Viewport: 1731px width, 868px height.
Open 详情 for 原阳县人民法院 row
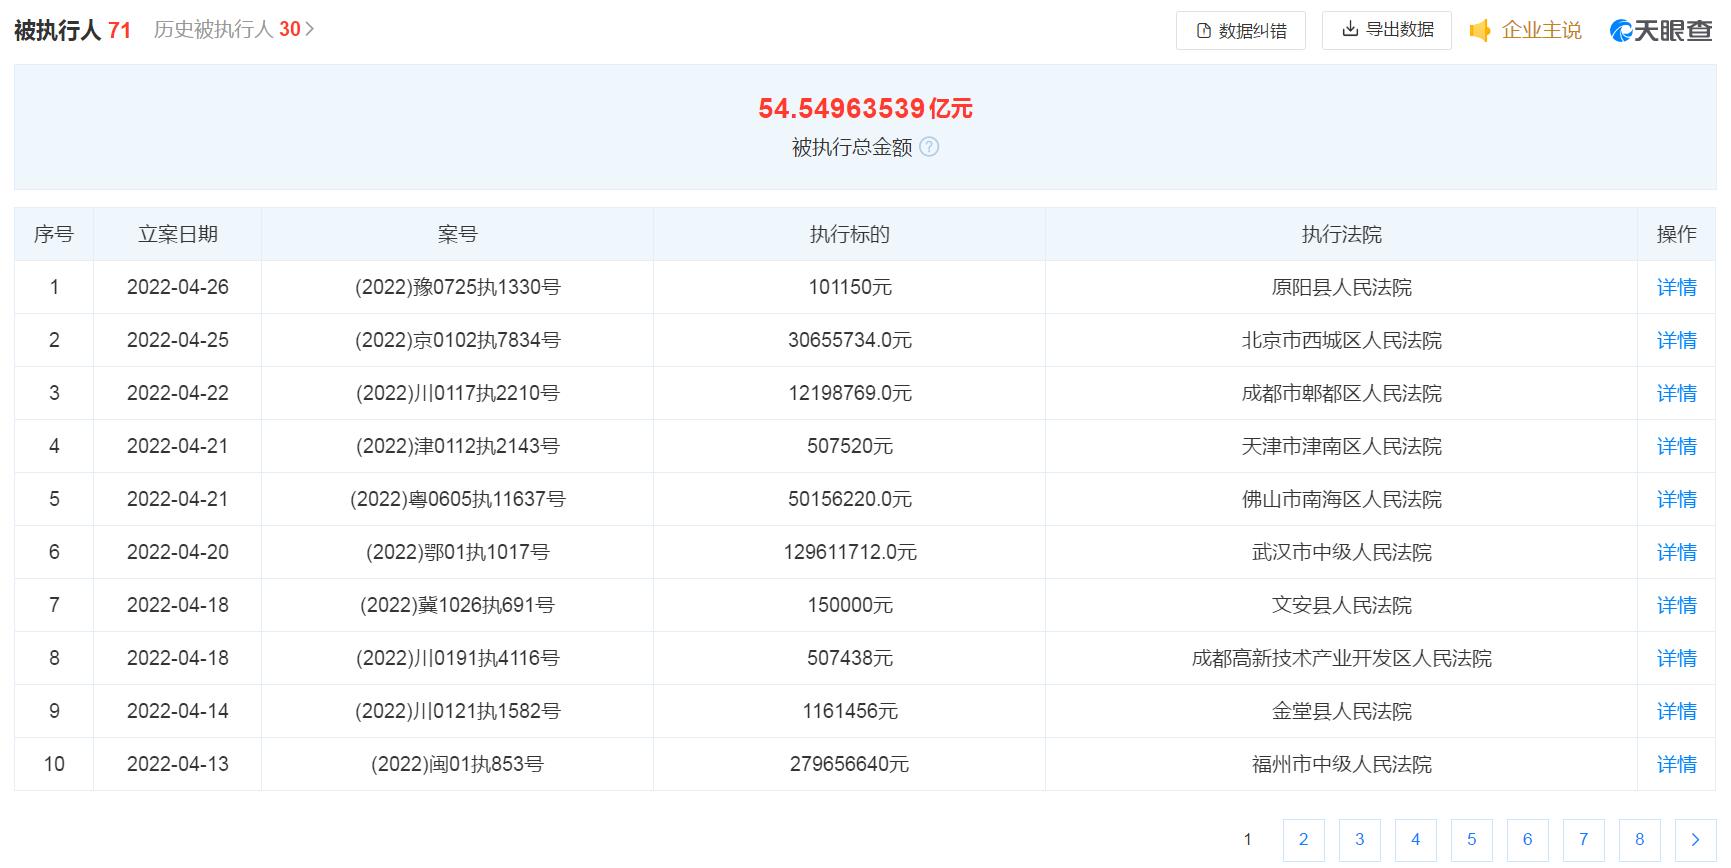[x=1677, y=287]
